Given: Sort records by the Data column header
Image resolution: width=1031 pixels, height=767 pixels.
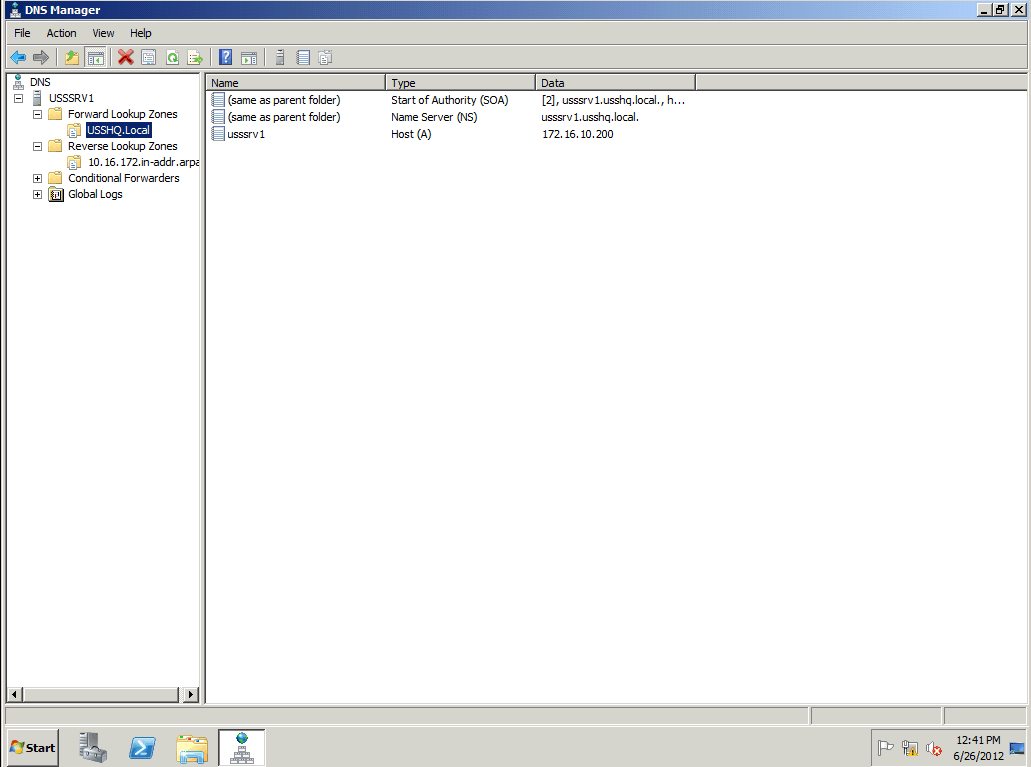Looking at the screenshot, I should pos(616,83).
